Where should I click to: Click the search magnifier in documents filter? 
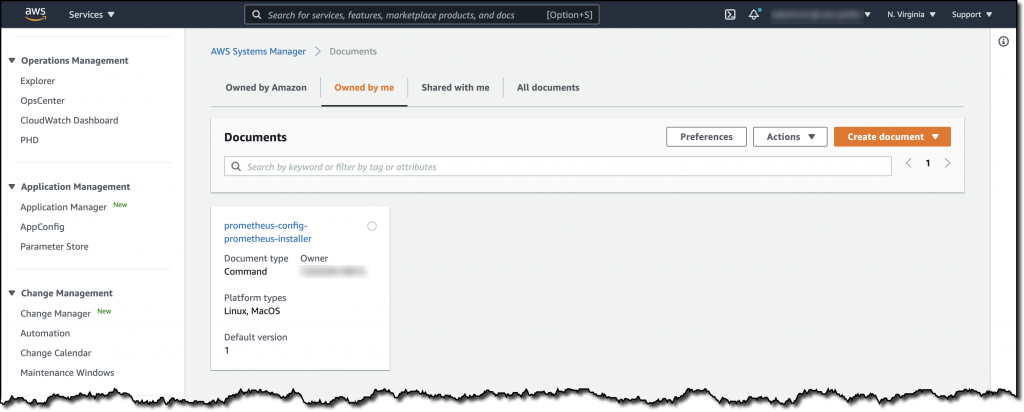coord(236,166)
